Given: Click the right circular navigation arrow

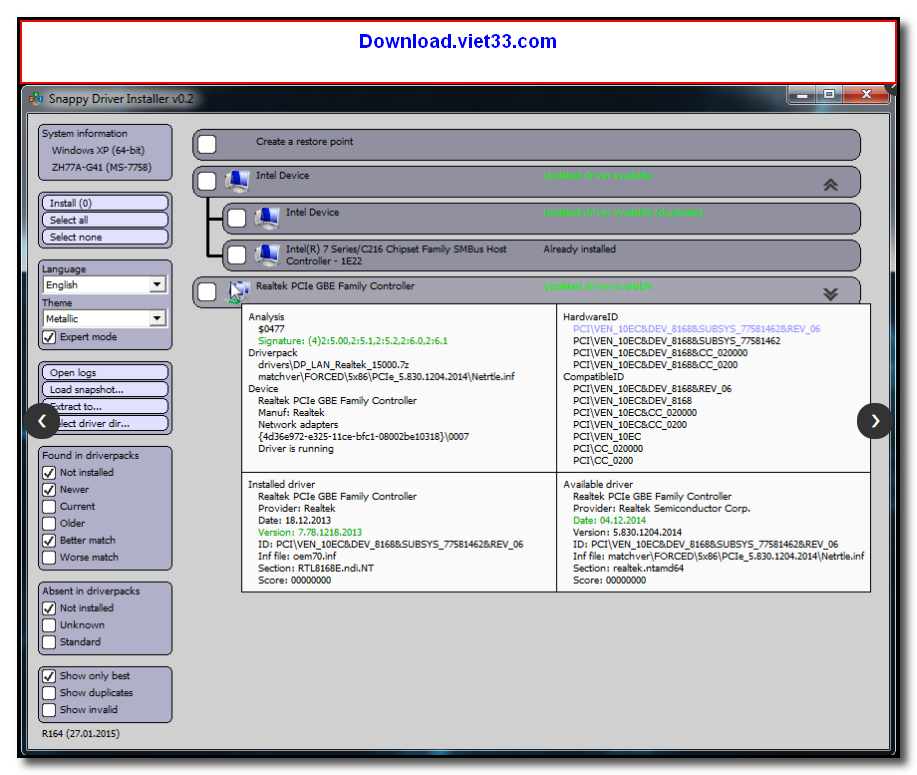Looking at the screenshot, I should [875, 422].
